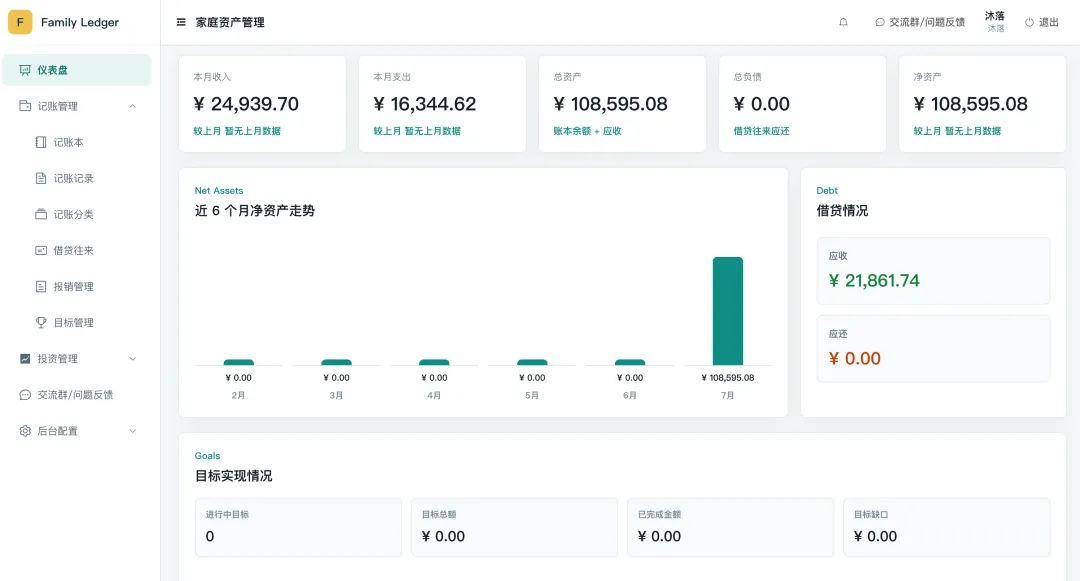Select the 投资管理 menu label
This screenshot has height=581, width=1080.
click(58, 359)
